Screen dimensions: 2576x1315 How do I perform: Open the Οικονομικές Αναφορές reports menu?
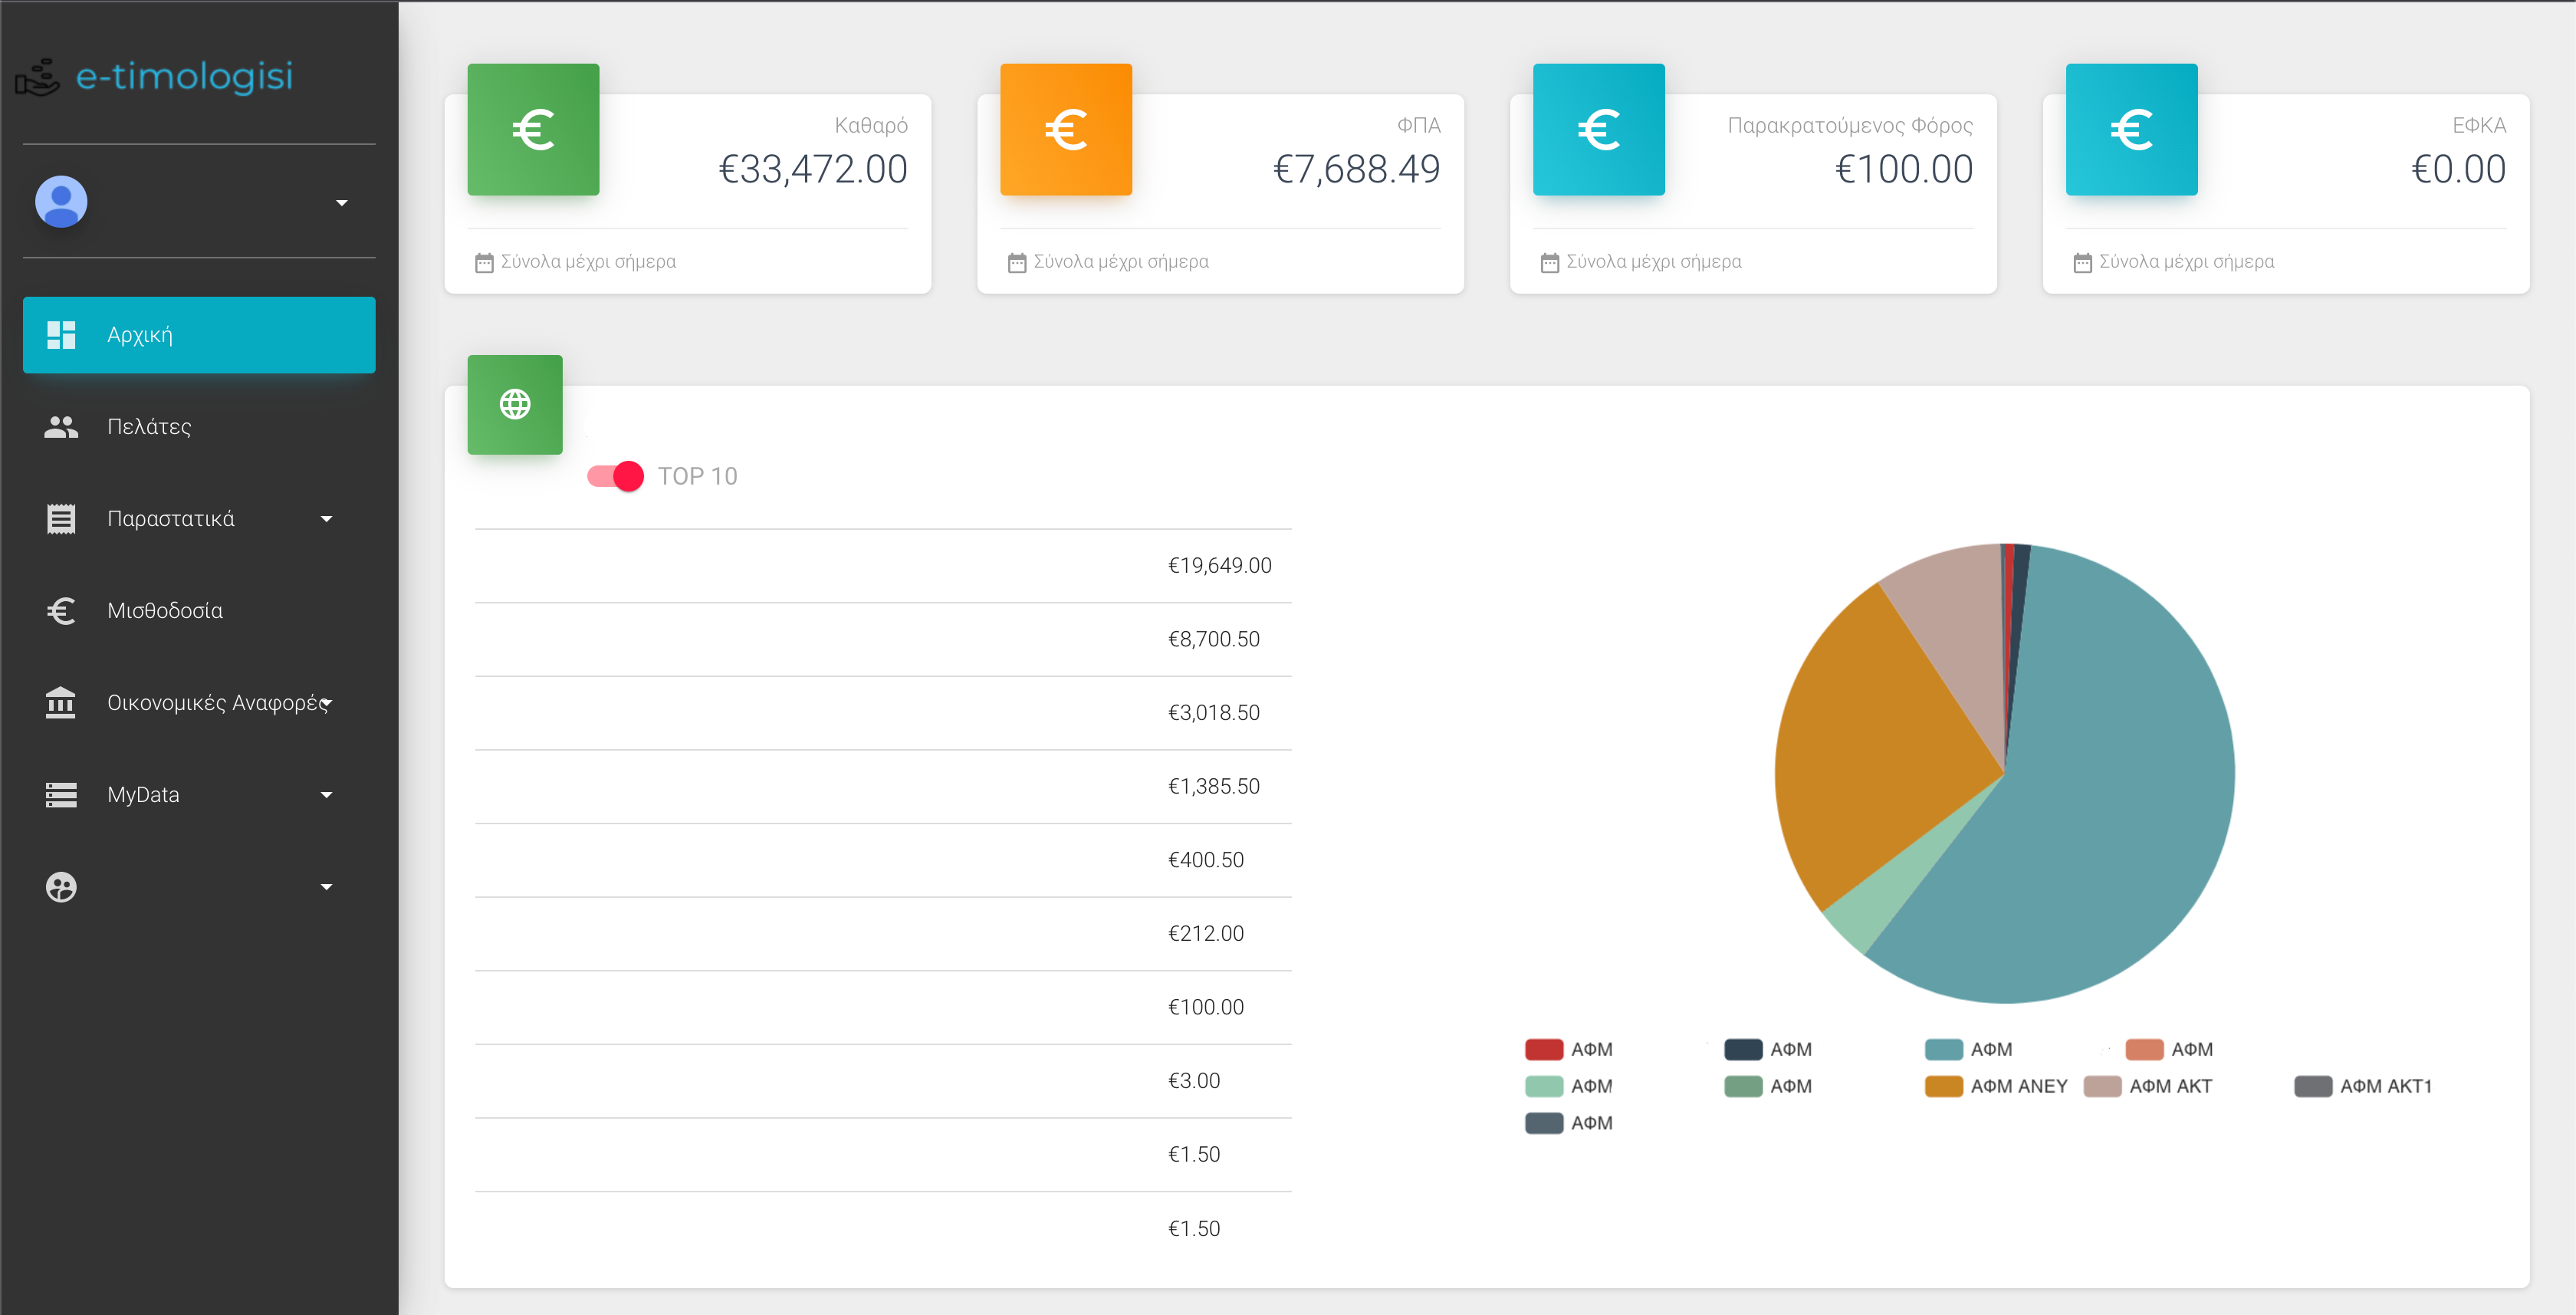point(199,703)
